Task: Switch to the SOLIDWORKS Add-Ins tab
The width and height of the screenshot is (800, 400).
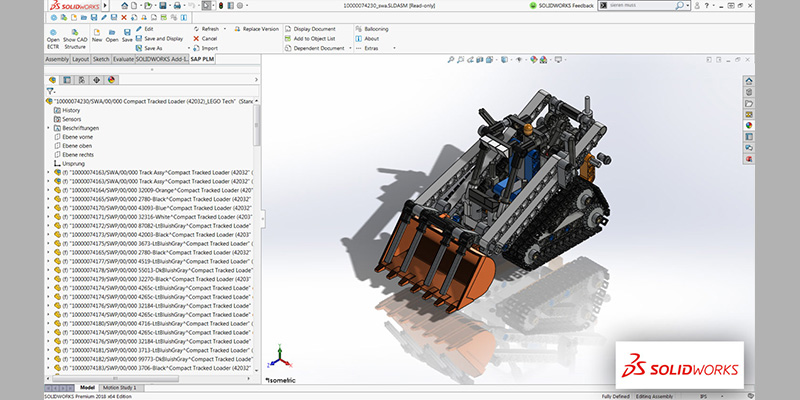Action: click(x=161, y=59)
